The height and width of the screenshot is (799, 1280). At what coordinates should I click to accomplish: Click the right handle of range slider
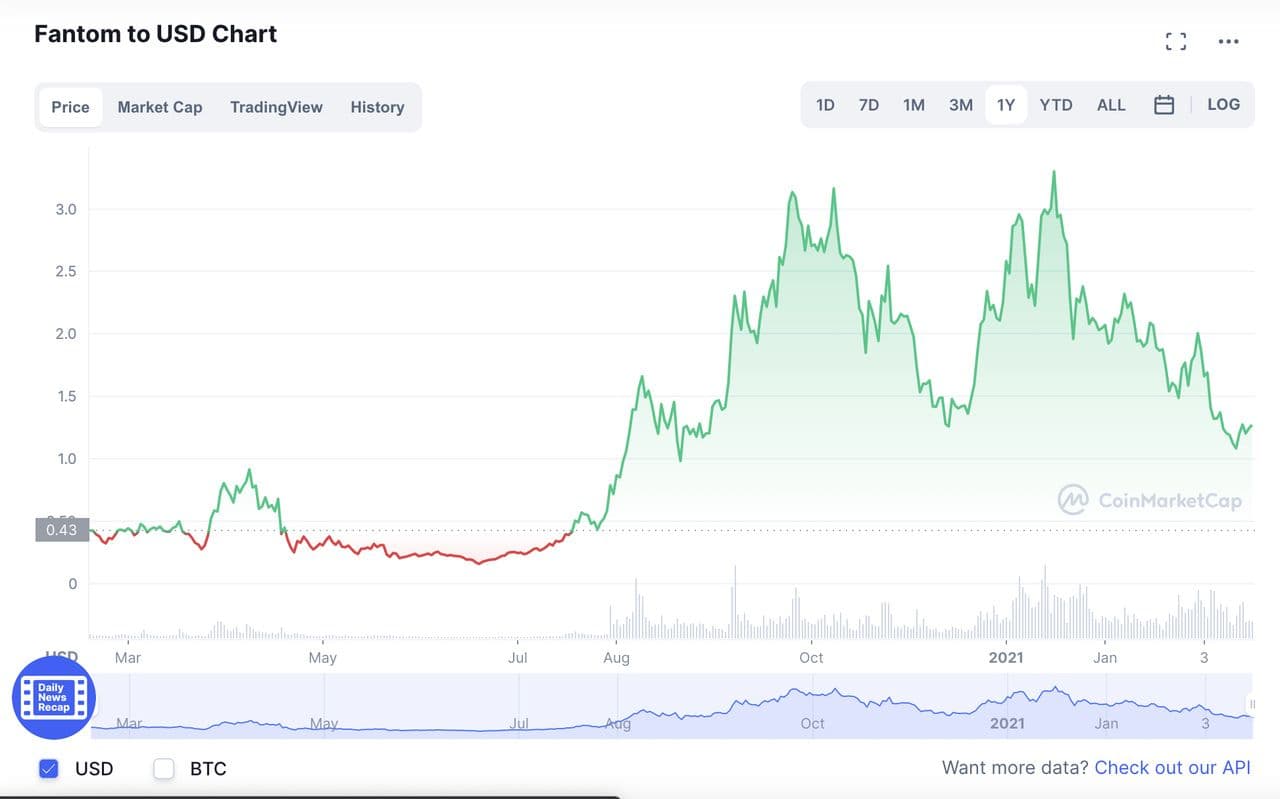coord(1251,705)
